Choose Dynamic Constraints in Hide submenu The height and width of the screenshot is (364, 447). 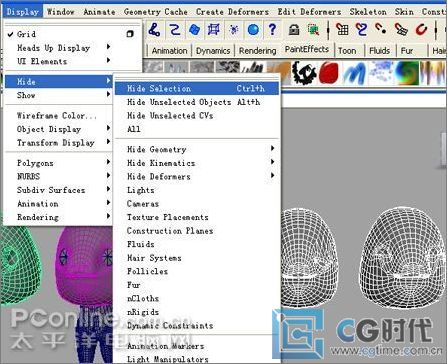coord(197,326)
